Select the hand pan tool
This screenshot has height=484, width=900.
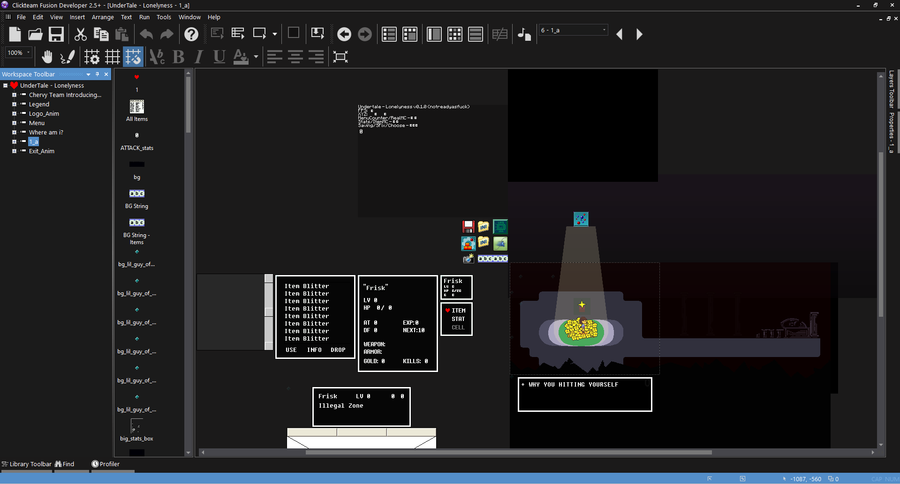coord(47,57)
